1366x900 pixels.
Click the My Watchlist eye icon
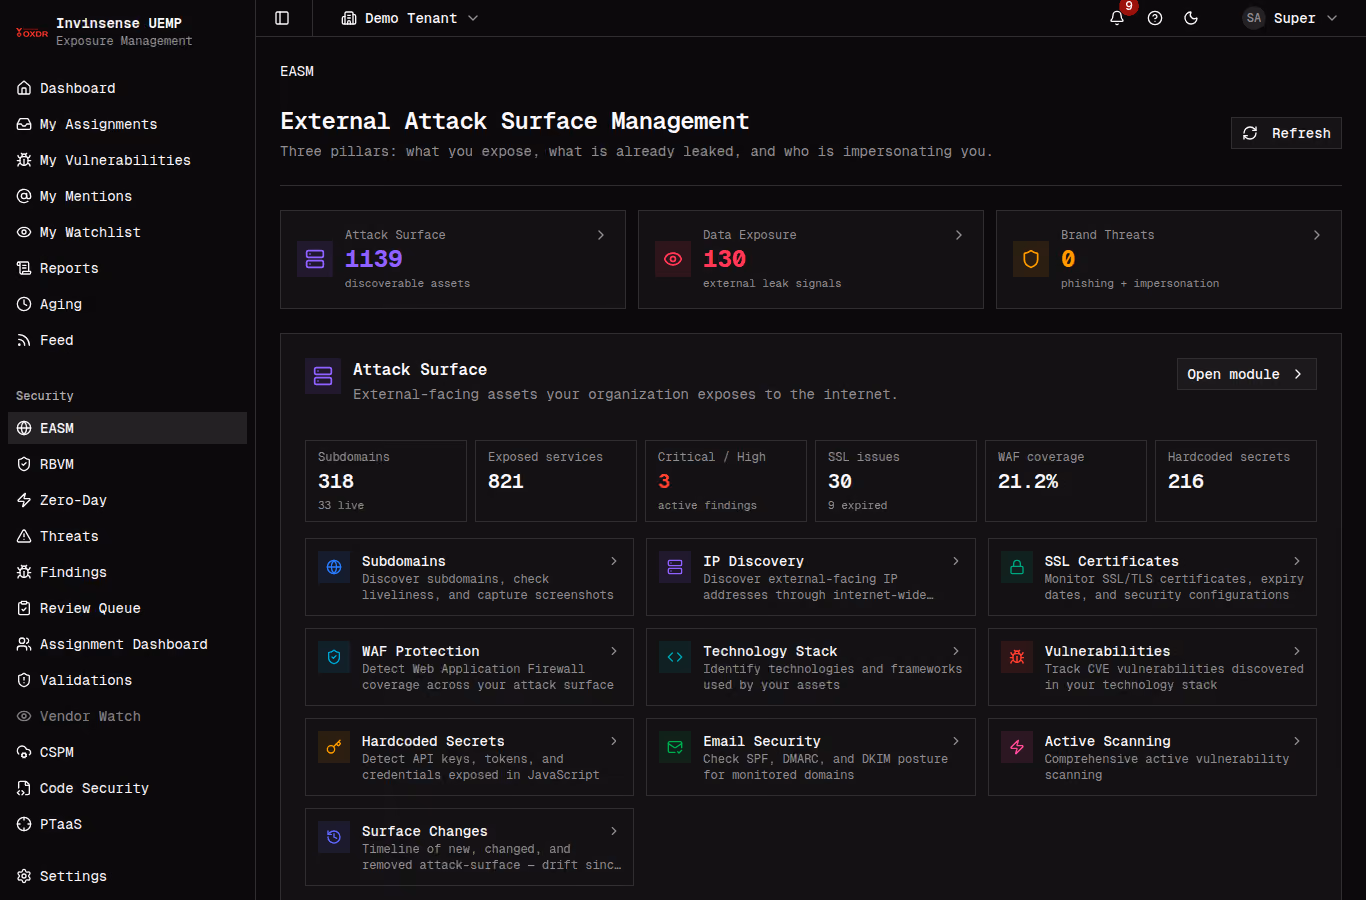click(x=24, y=232)
